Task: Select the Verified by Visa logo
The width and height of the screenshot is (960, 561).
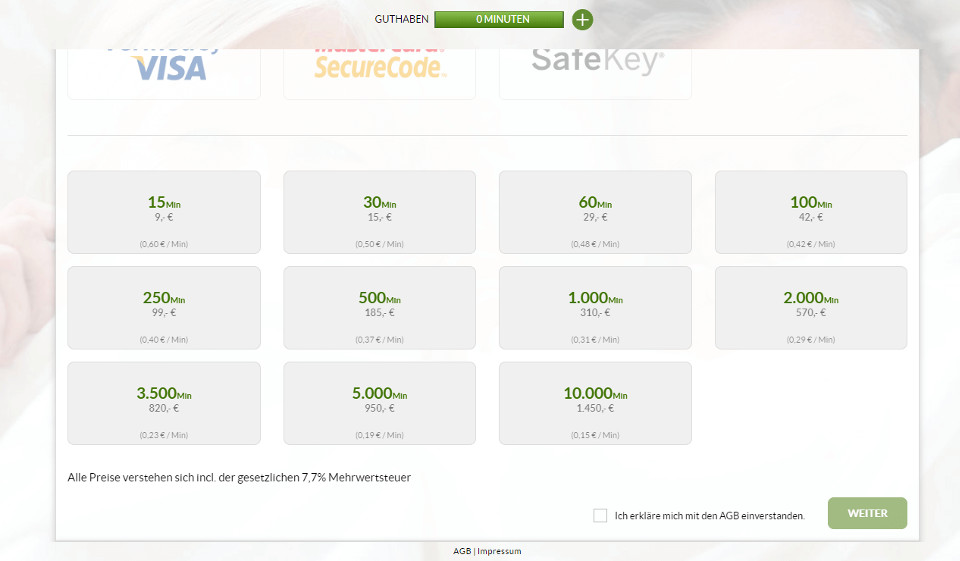Action: click(164, 70)
